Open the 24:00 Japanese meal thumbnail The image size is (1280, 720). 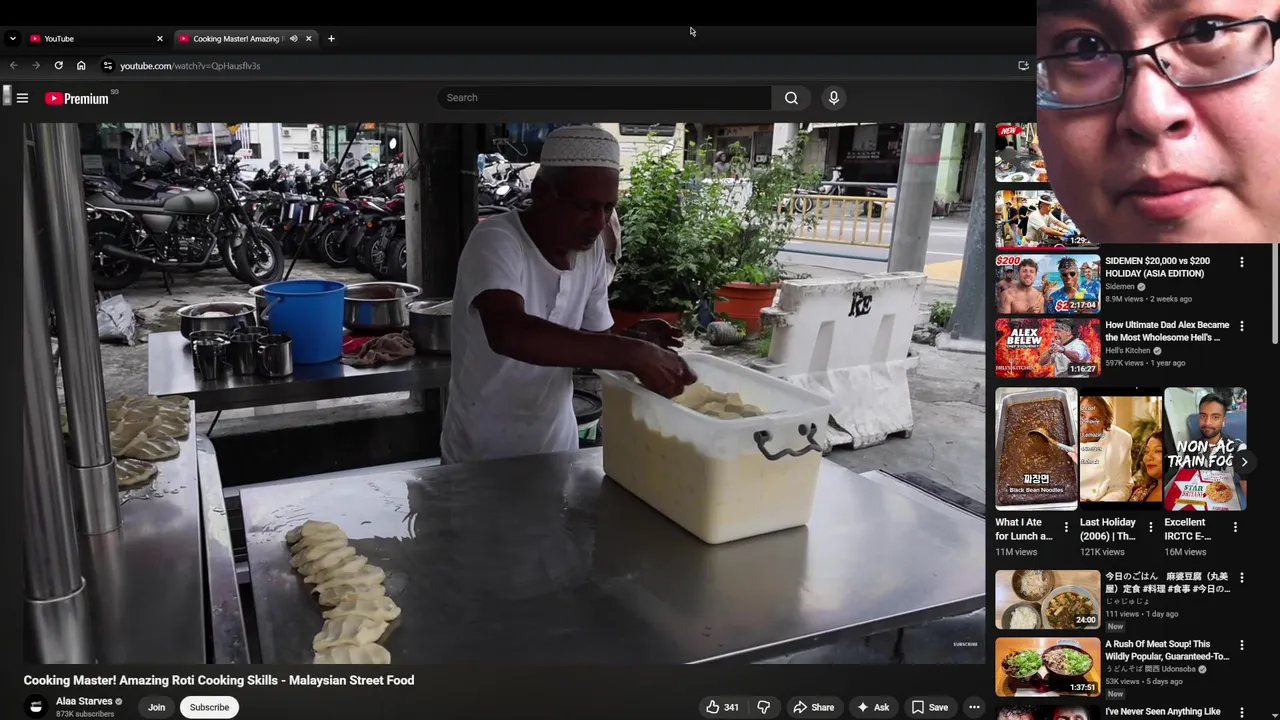coord(1047,600)
